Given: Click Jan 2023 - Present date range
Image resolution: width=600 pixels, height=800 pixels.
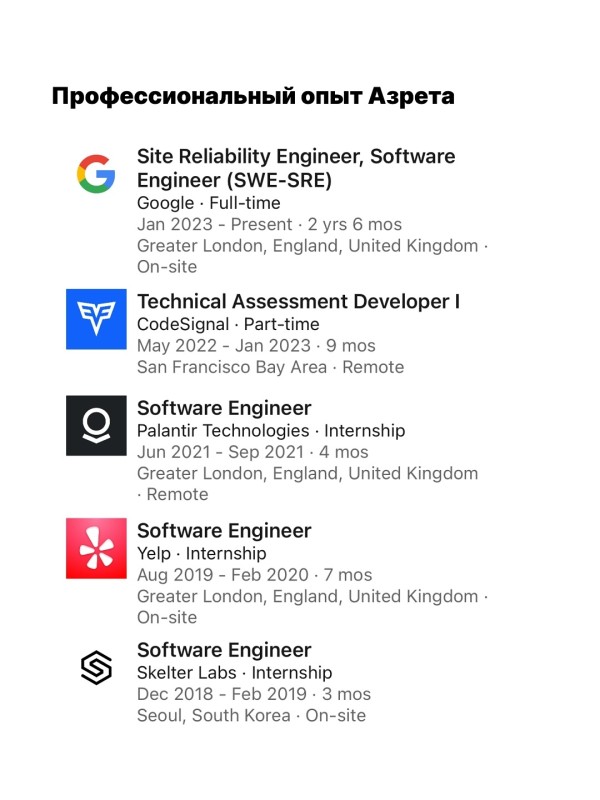Looking at the screenshot, I should pos(214,224).
